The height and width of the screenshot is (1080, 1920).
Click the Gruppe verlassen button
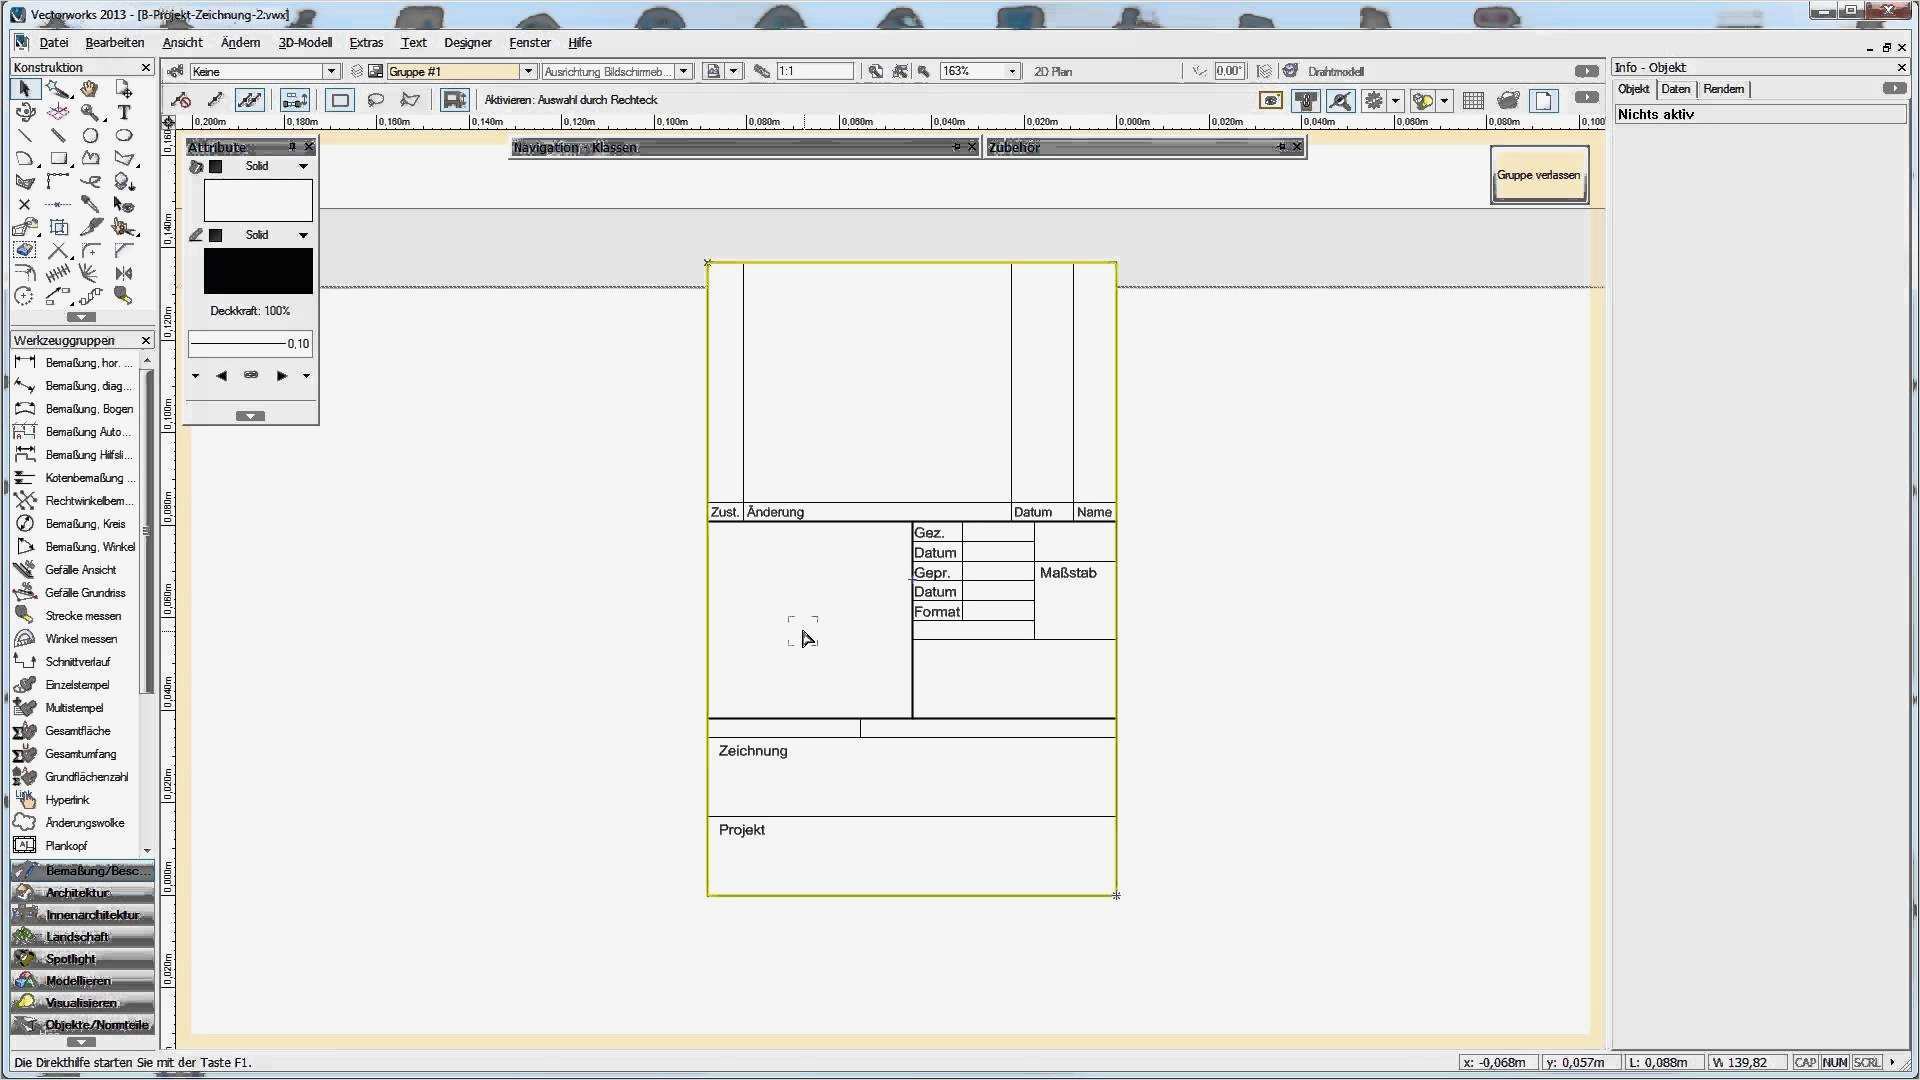[x=1538, y=175]
